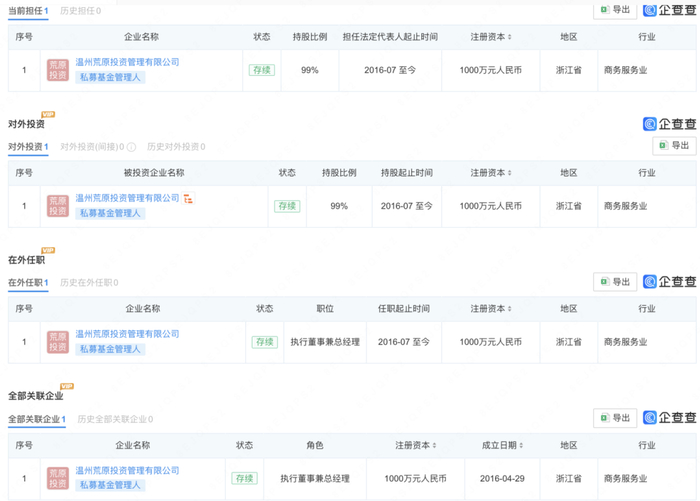
Task: Switch to the 历史担任 tab
Action: click(80, 11)
